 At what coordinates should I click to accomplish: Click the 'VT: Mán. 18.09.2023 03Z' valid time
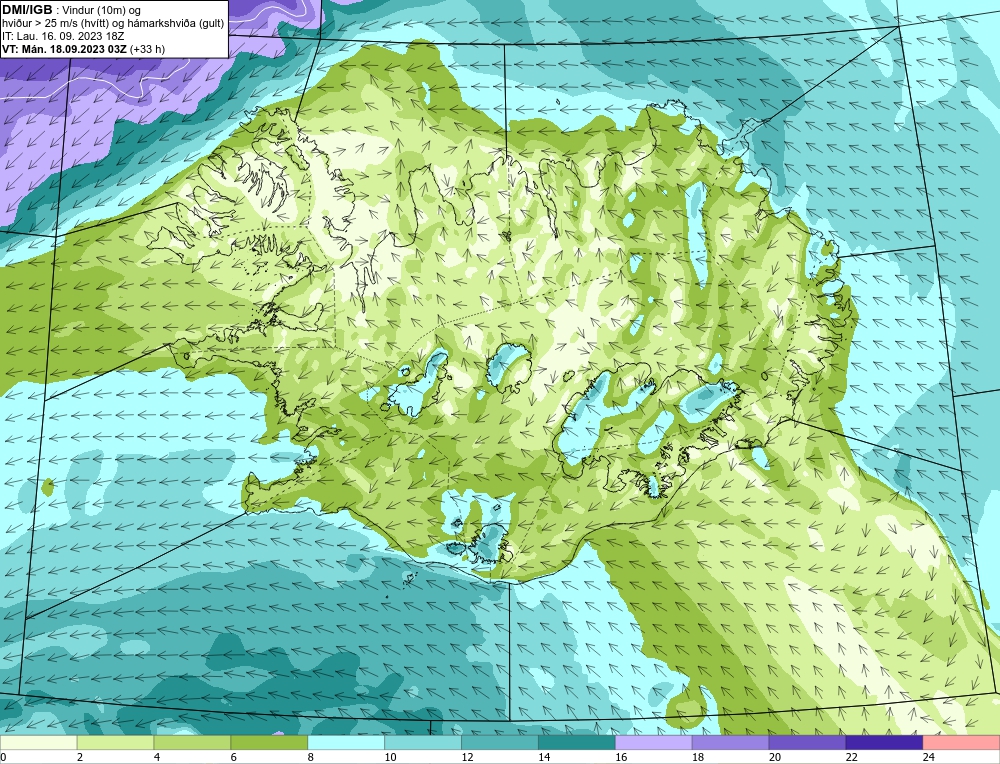click(64, 49)
